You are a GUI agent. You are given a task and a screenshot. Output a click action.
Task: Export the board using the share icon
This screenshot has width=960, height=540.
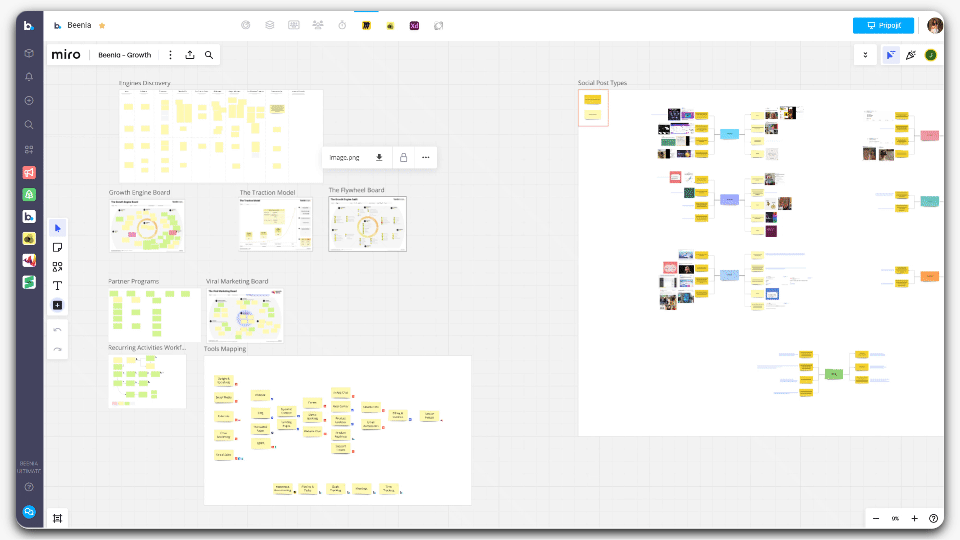(x=190, y=55)
